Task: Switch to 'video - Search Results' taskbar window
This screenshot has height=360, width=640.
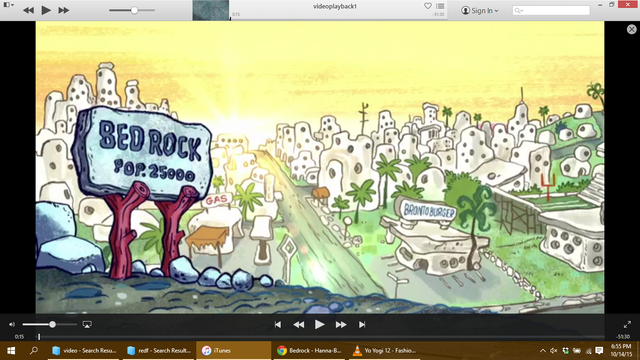Action: [x=84, y=351]
